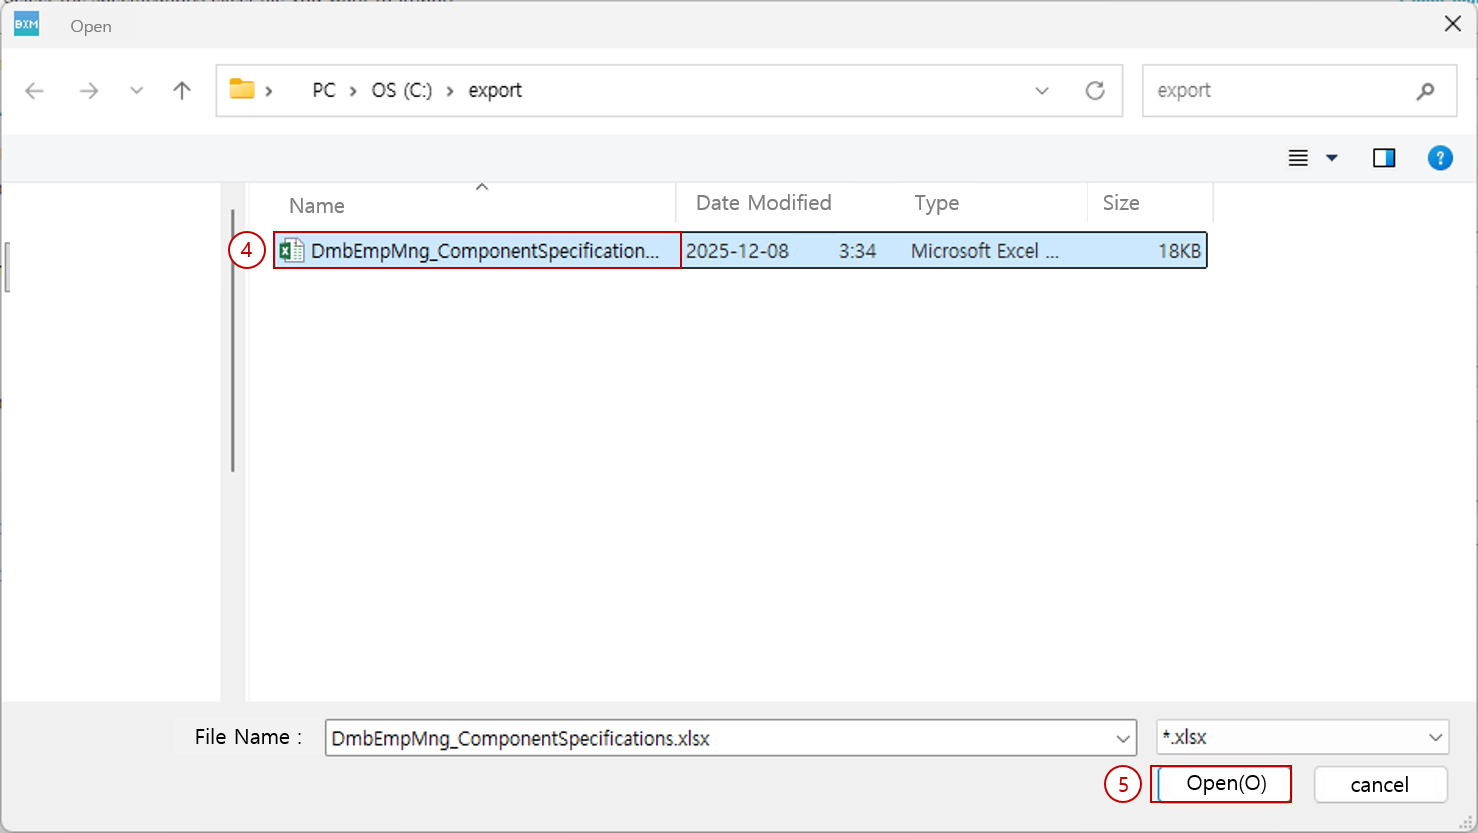Click the Open(O) button
Viewport: 1478px width, 833px height.
[1221, 784]
